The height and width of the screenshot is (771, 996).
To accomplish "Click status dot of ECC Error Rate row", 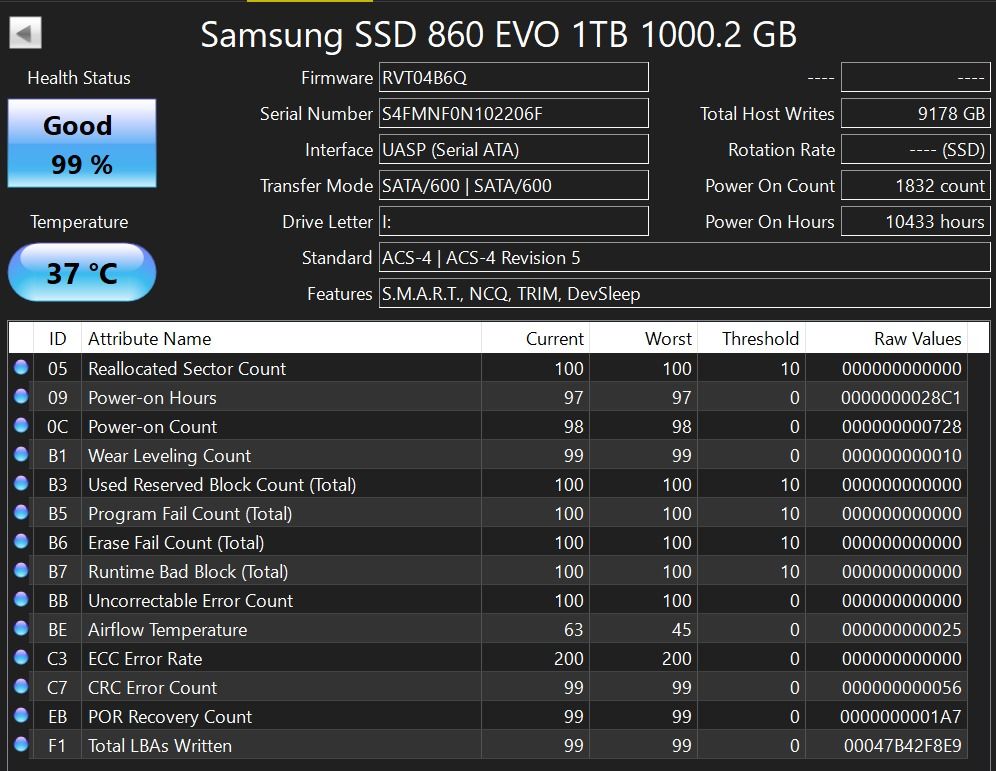I will pos(21,657).
